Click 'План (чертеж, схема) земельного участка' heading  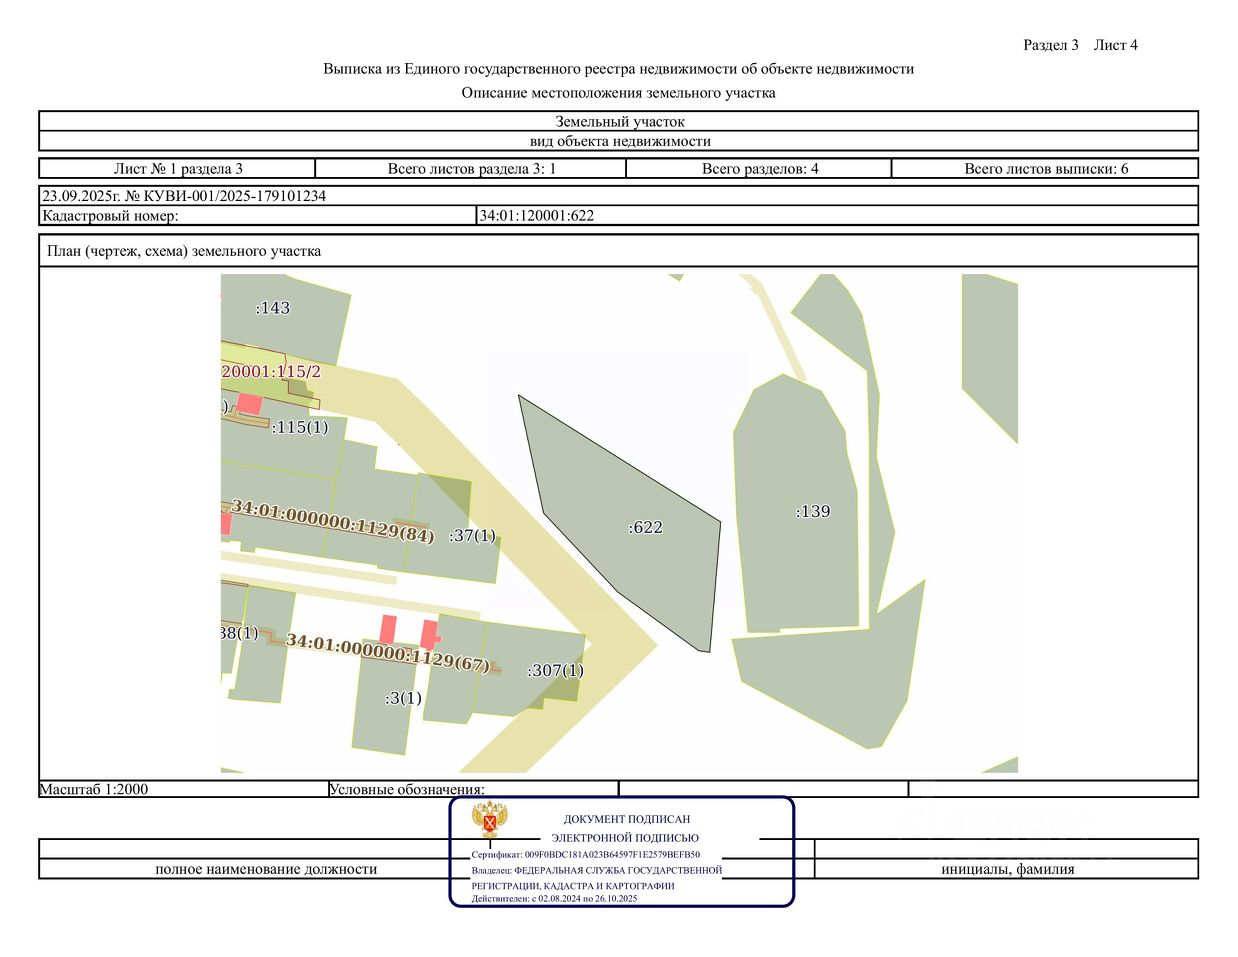(184, 251)
